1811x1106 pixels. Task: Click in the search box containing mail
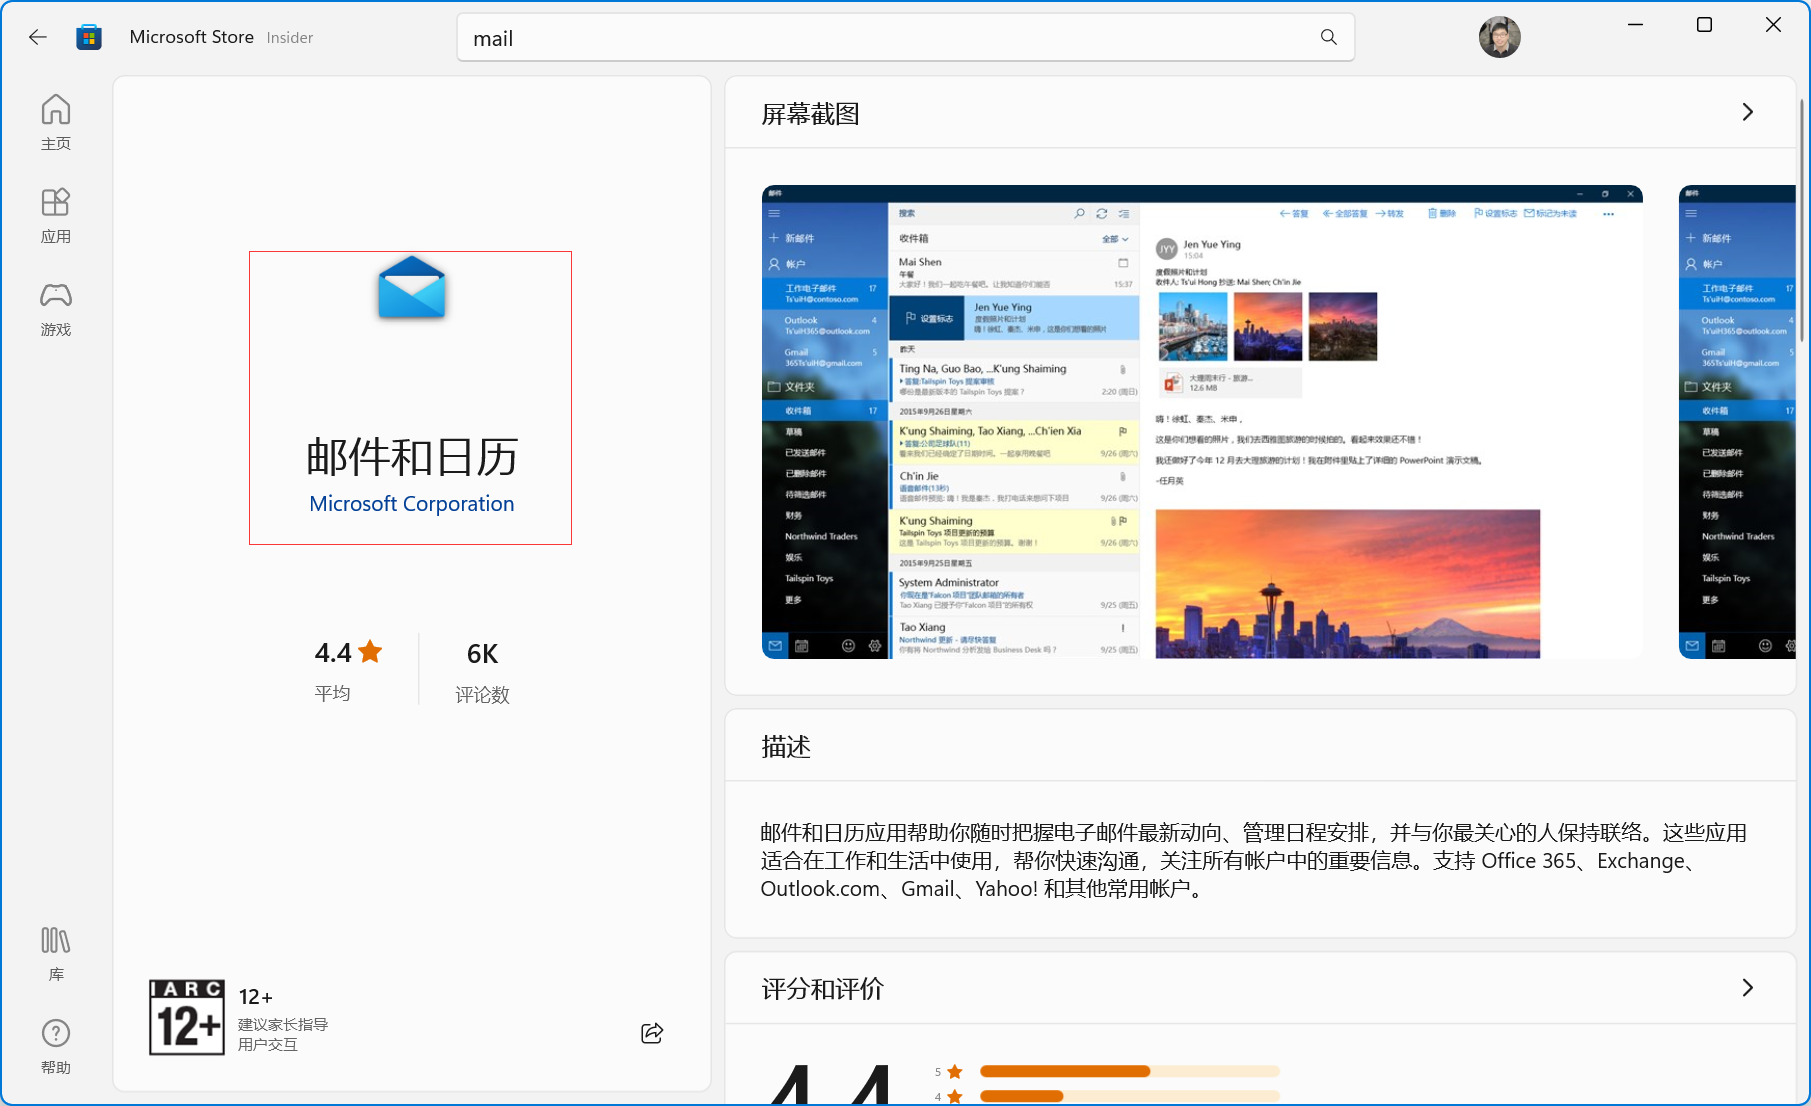pyautogui.click(x=906, y=37)
